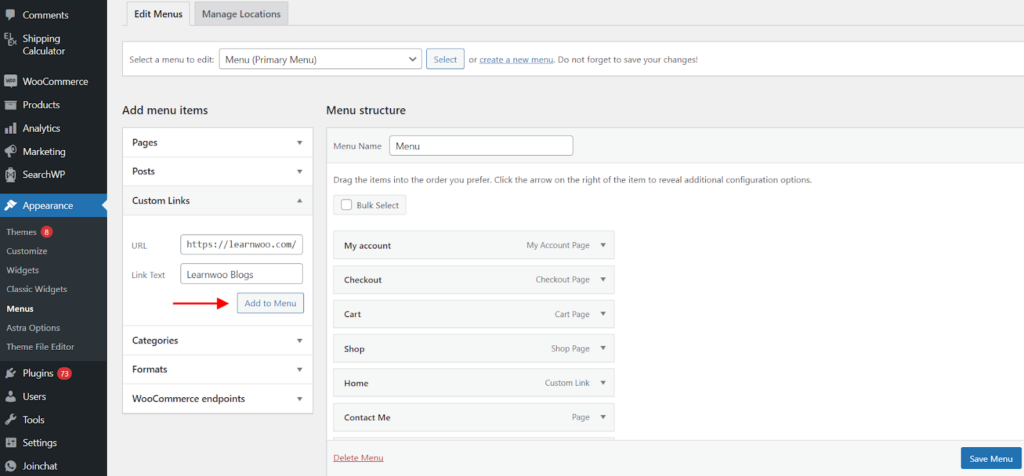Open the Themes submenu item
The height and width of the screenshot is (476, 1024).
[22, 232]
